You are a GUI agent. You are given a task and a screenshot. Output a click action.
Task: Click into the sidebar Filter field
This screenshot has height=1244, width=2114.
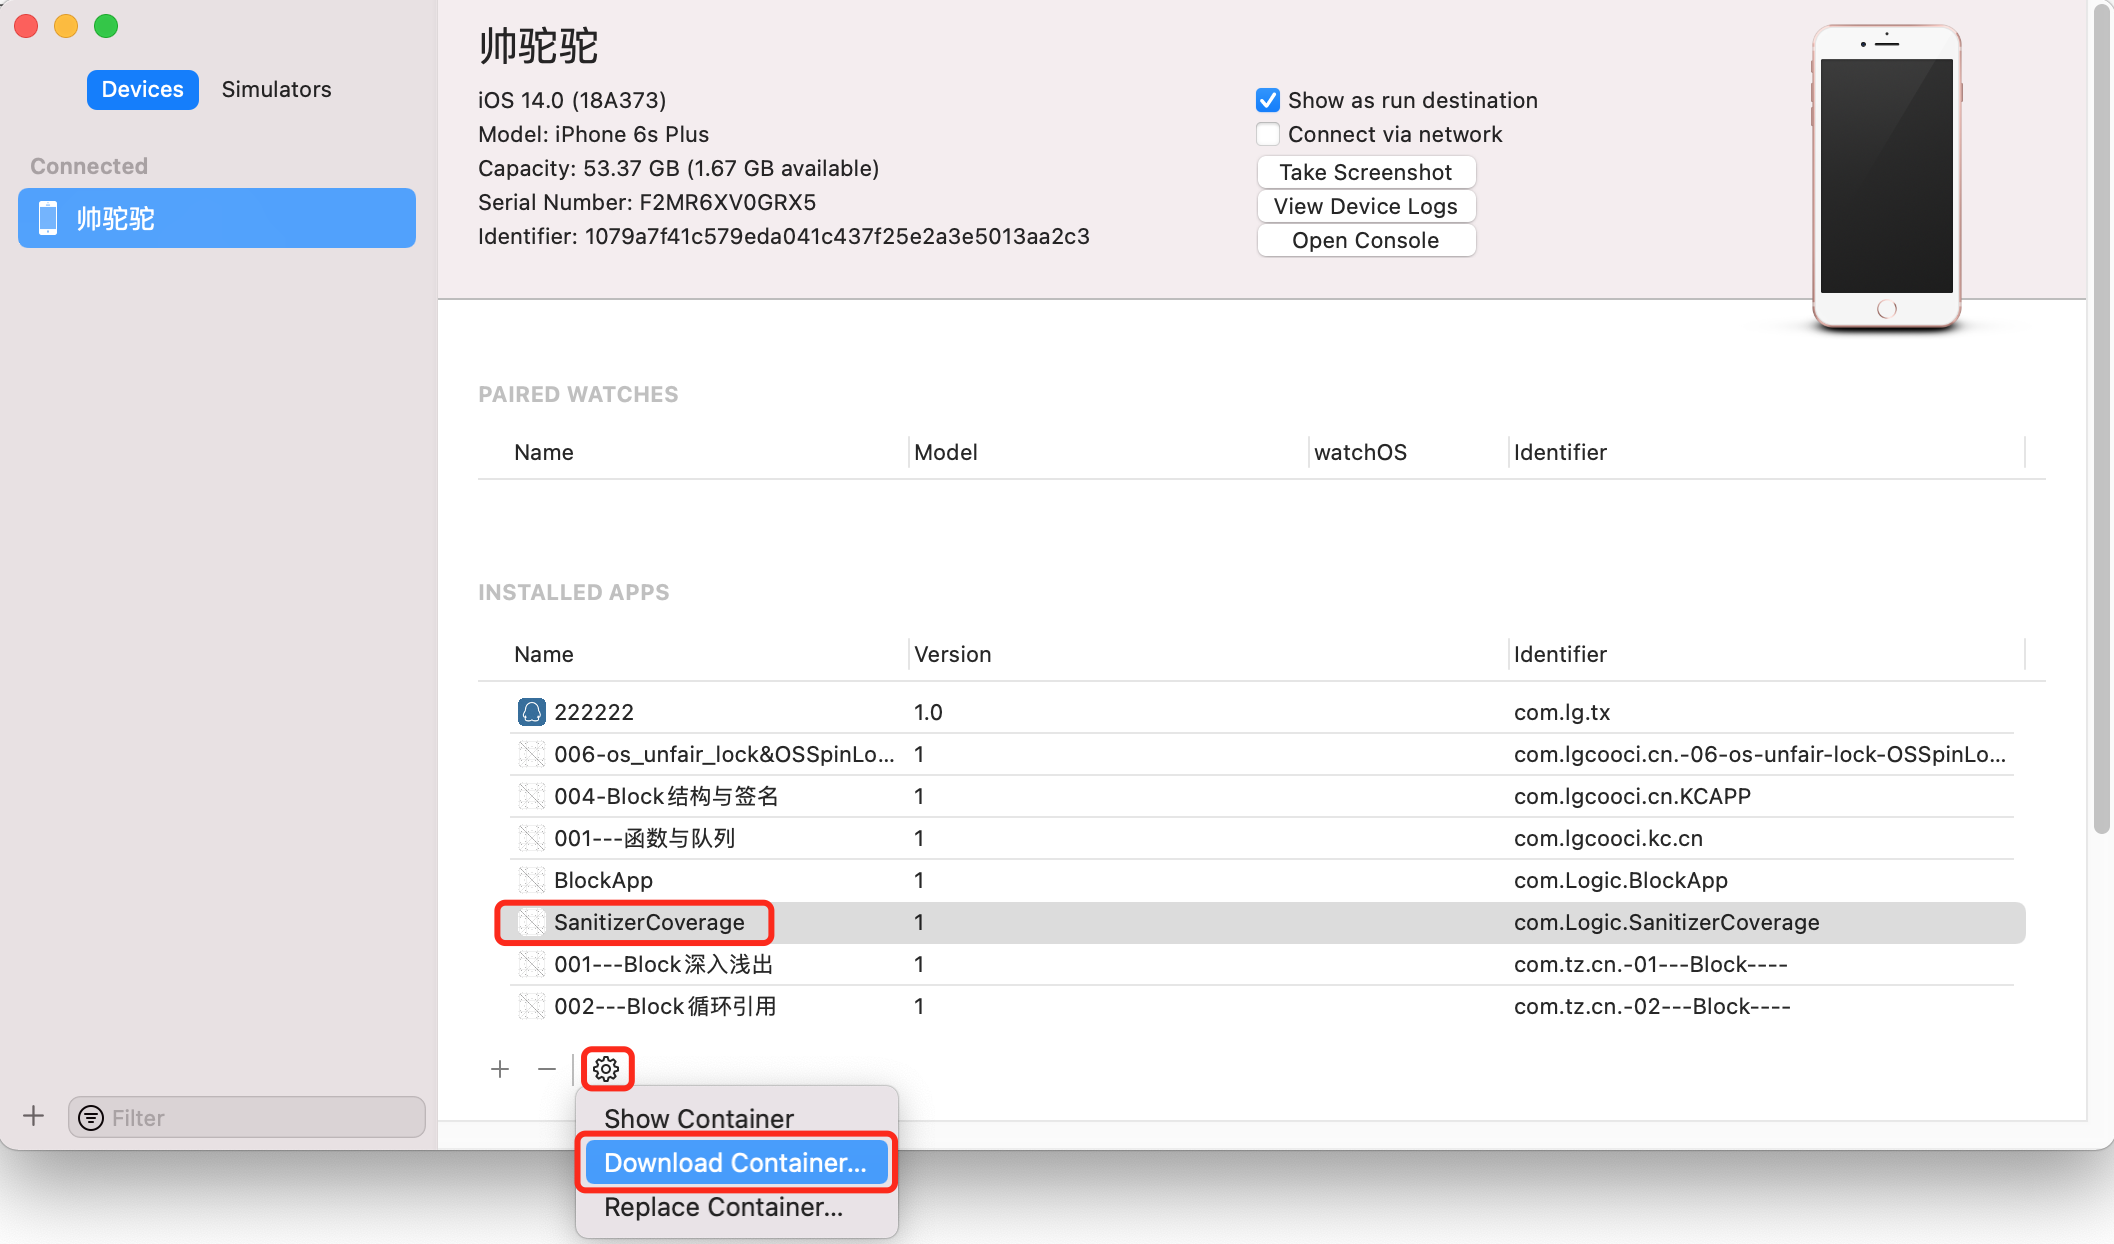[x=247, y=1117]
